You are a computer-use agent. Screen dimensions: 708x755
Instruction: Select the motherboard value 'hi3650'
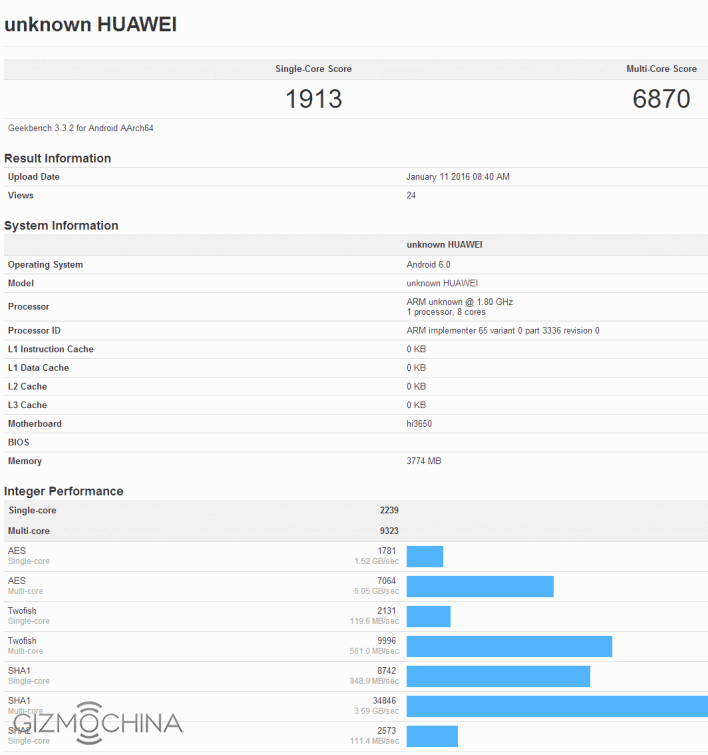point(419,424)
